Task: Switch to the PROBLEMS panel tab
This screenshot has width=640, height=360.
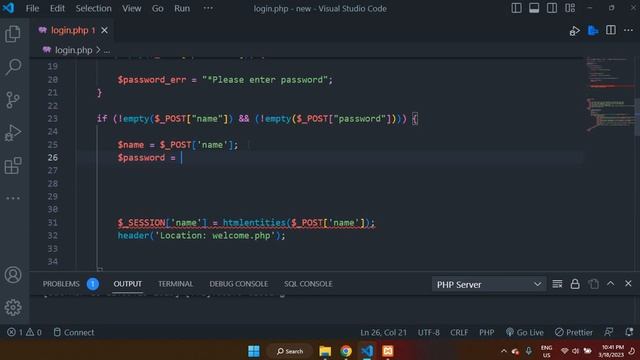Action: [61, 284]
